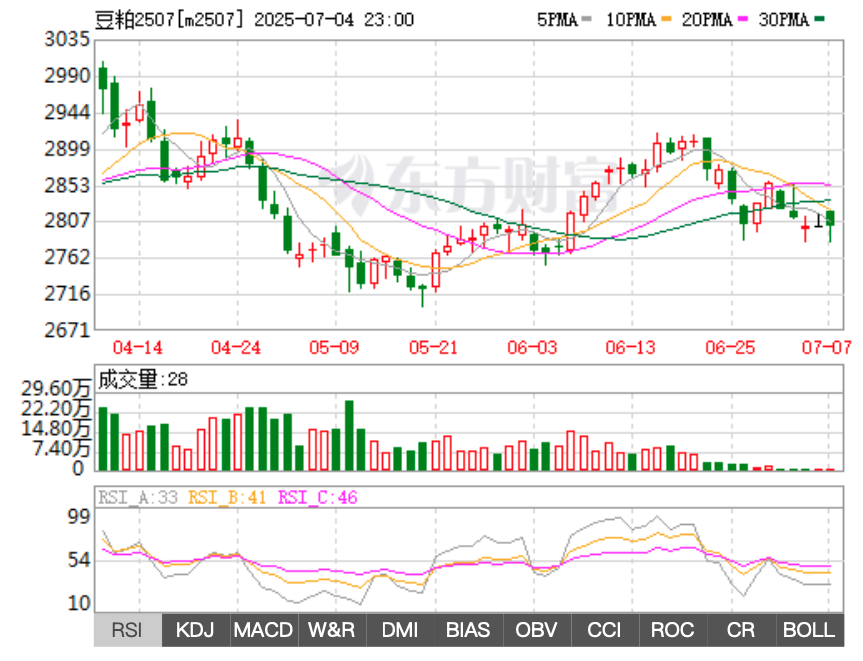Click the timestamp 2025-07-04 23:00
The width and height of the screenshot is (863, 661).
[x=334, y=20]
